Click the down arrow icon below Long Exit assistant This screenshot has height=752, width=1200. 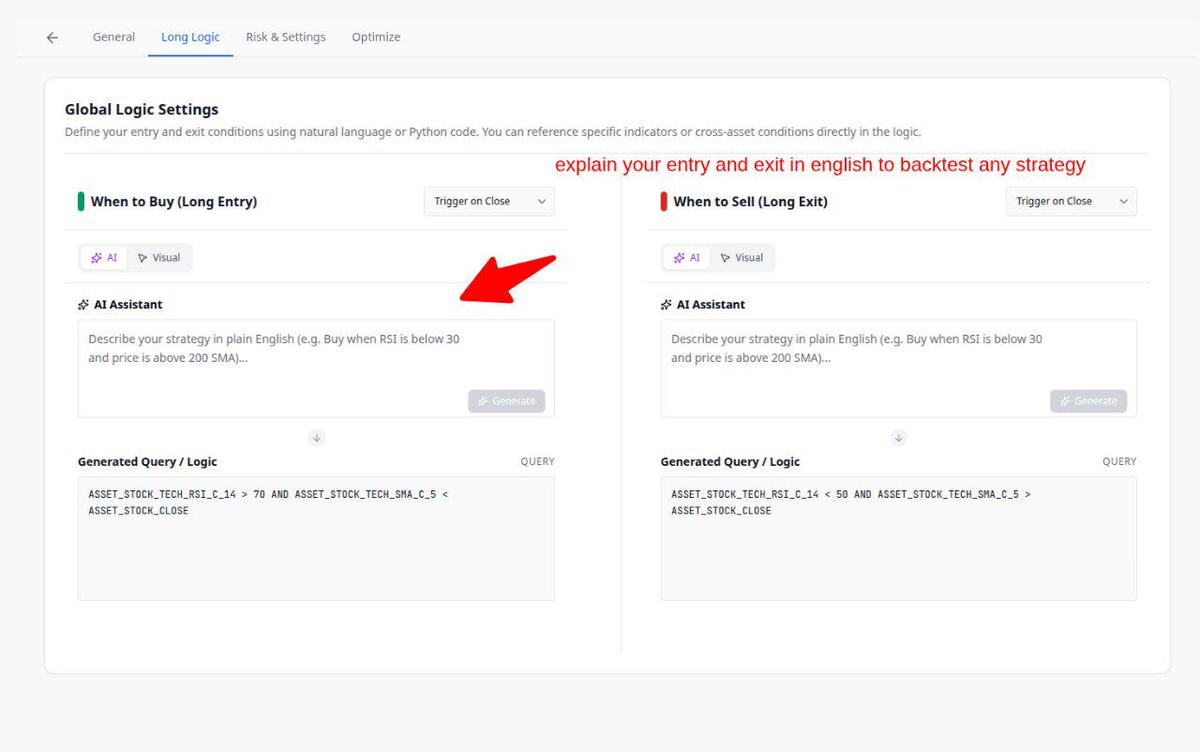click(898, 438)
